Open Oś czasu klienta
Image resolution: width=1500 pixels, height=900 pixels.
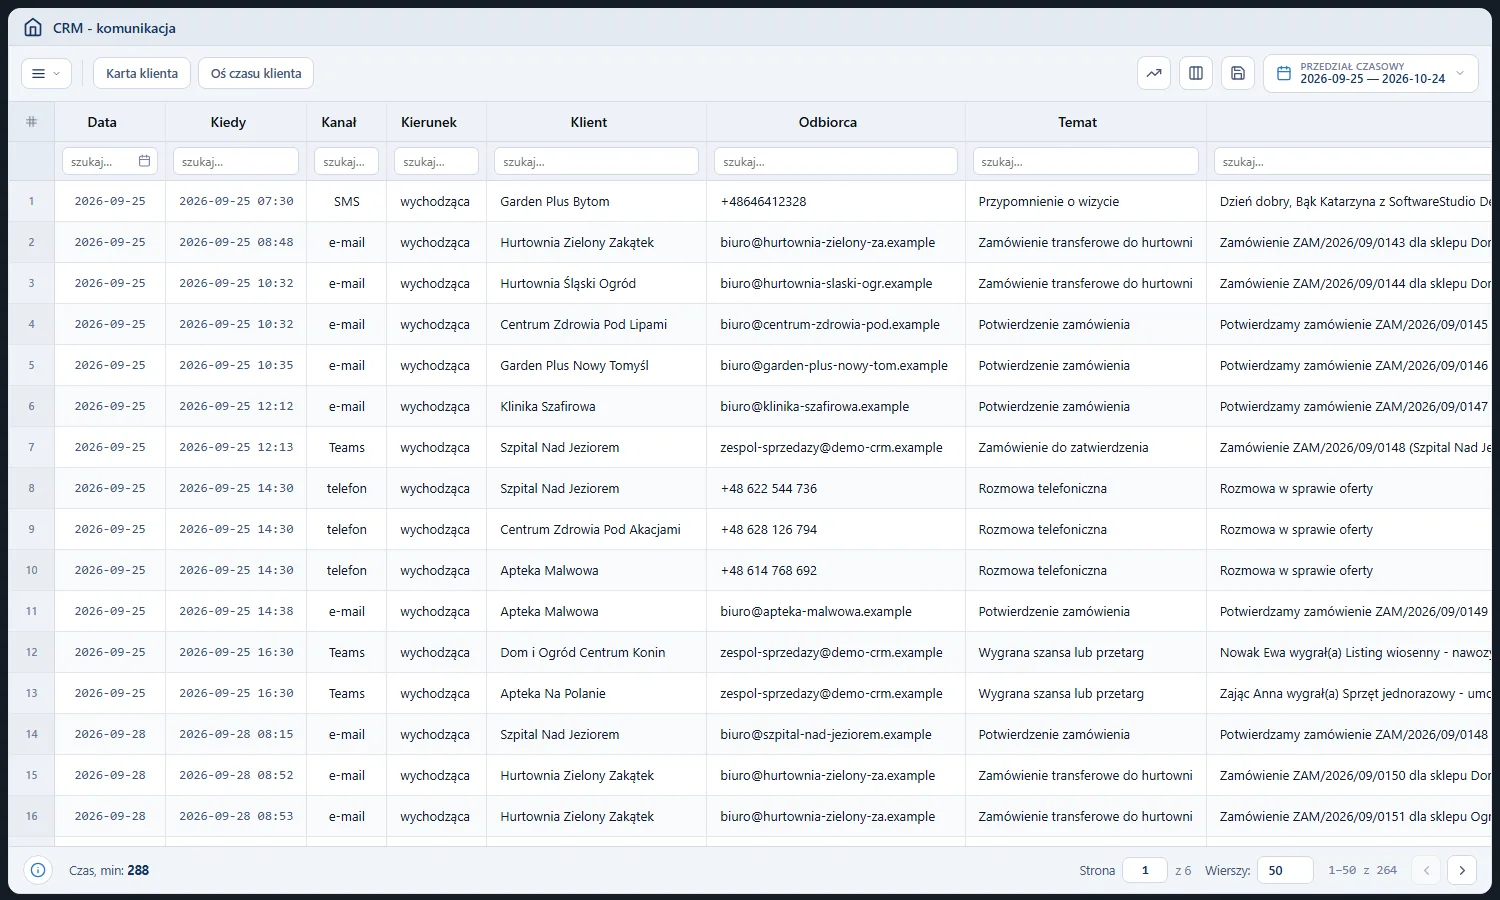pyautogui.click(x=256, y=73)
